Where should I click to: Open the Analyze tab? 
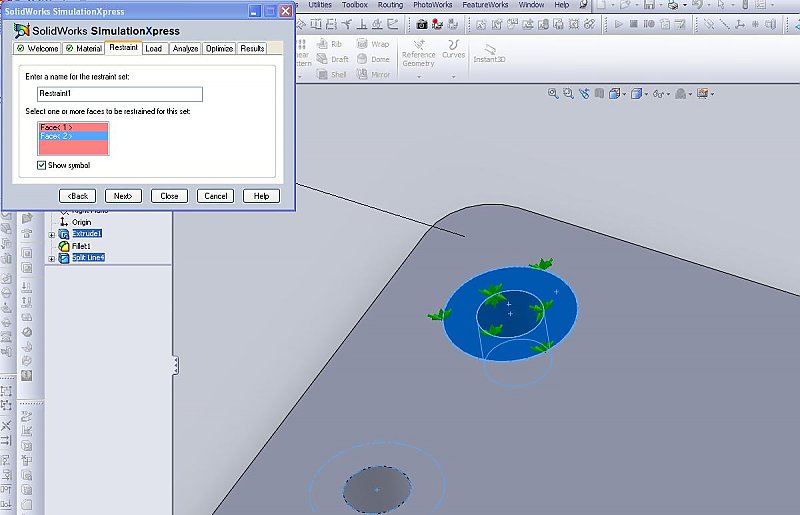click(x=184, y=48)
